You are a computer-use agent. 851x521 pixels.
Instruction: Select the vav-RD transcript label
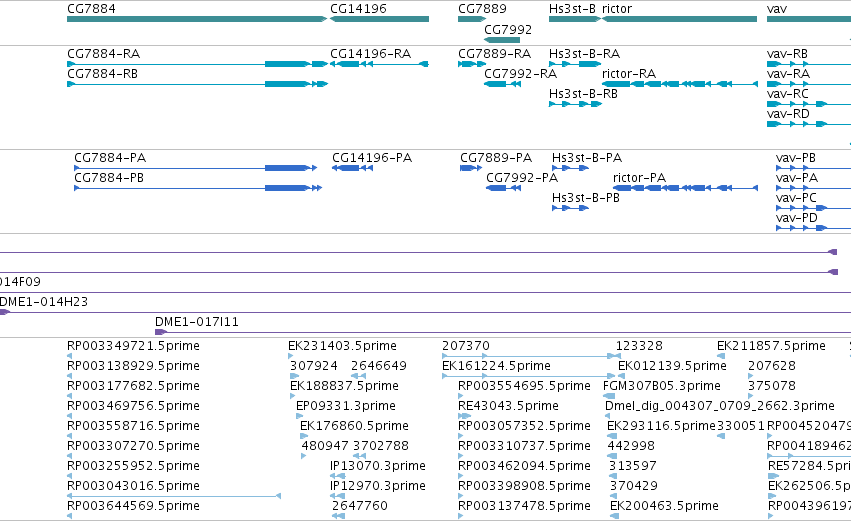tap(789, 114)
